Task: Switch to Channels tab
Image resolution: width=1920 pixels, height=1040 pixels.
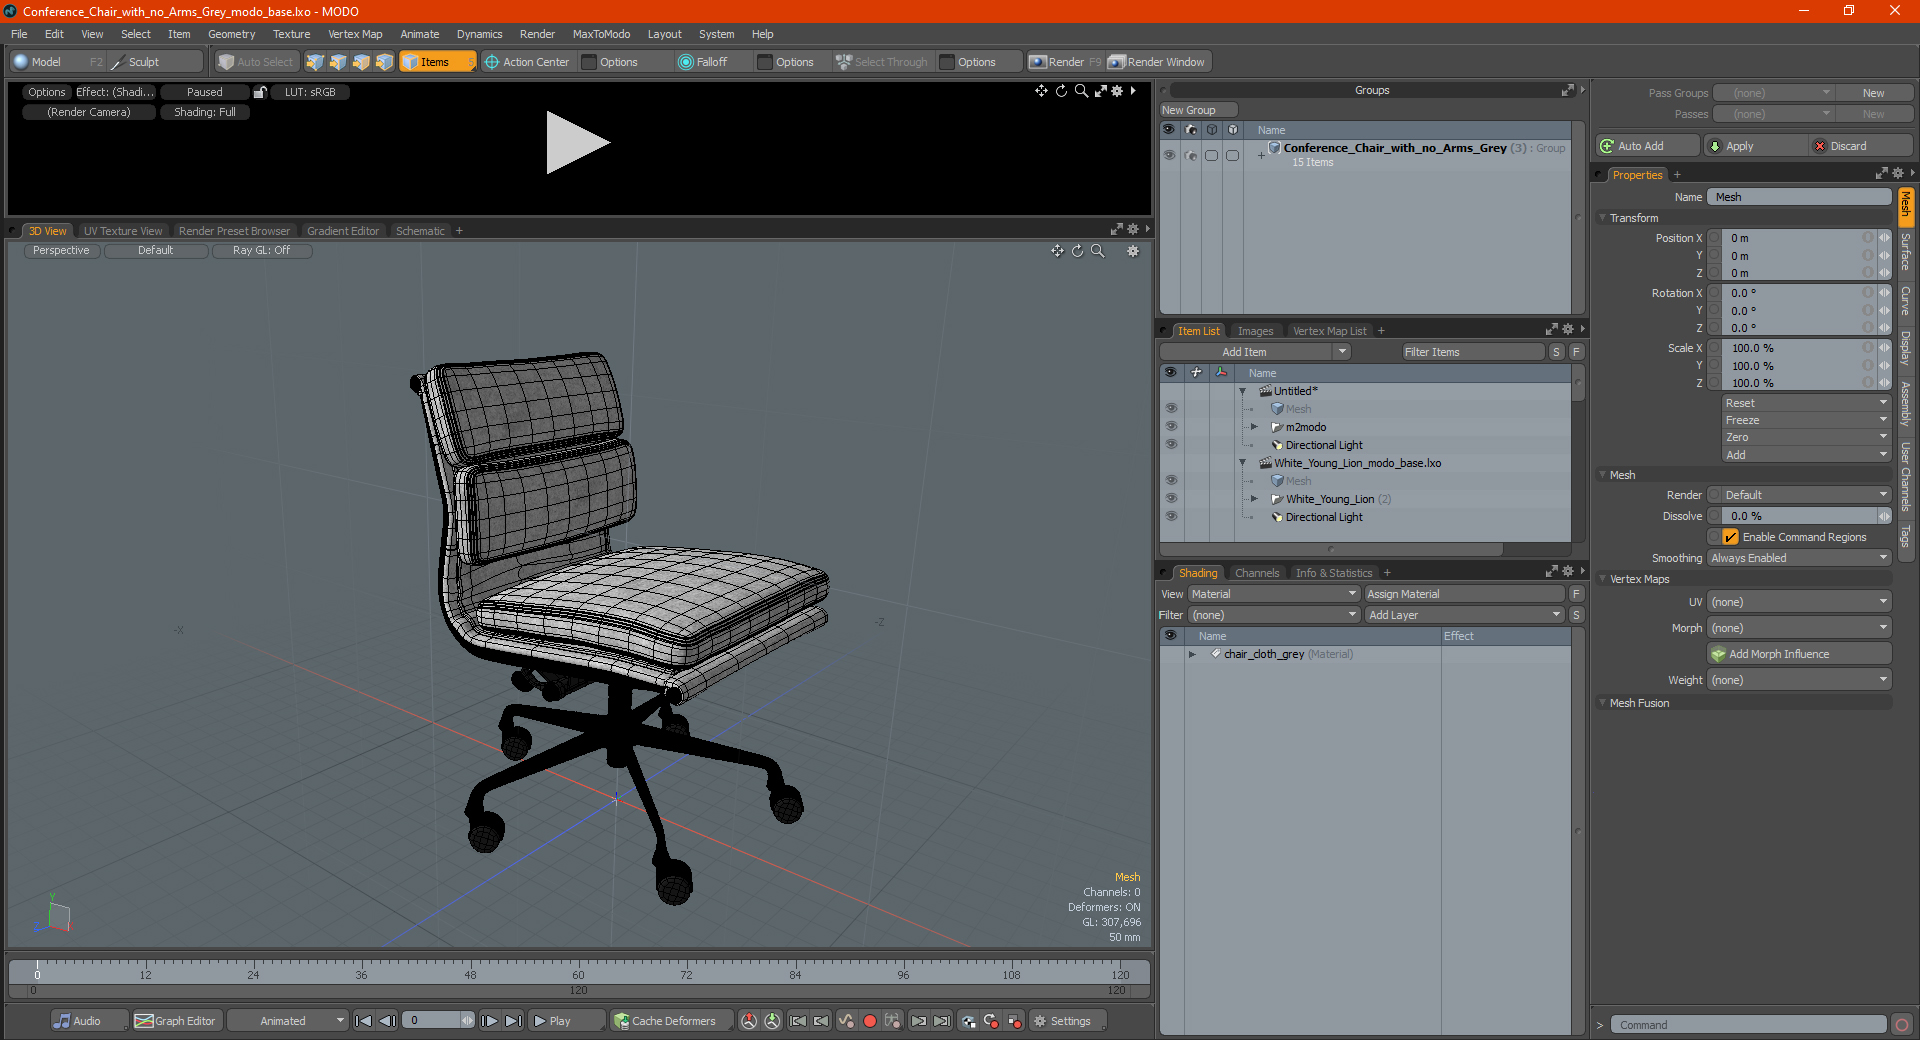Action: click(1257, 573)
